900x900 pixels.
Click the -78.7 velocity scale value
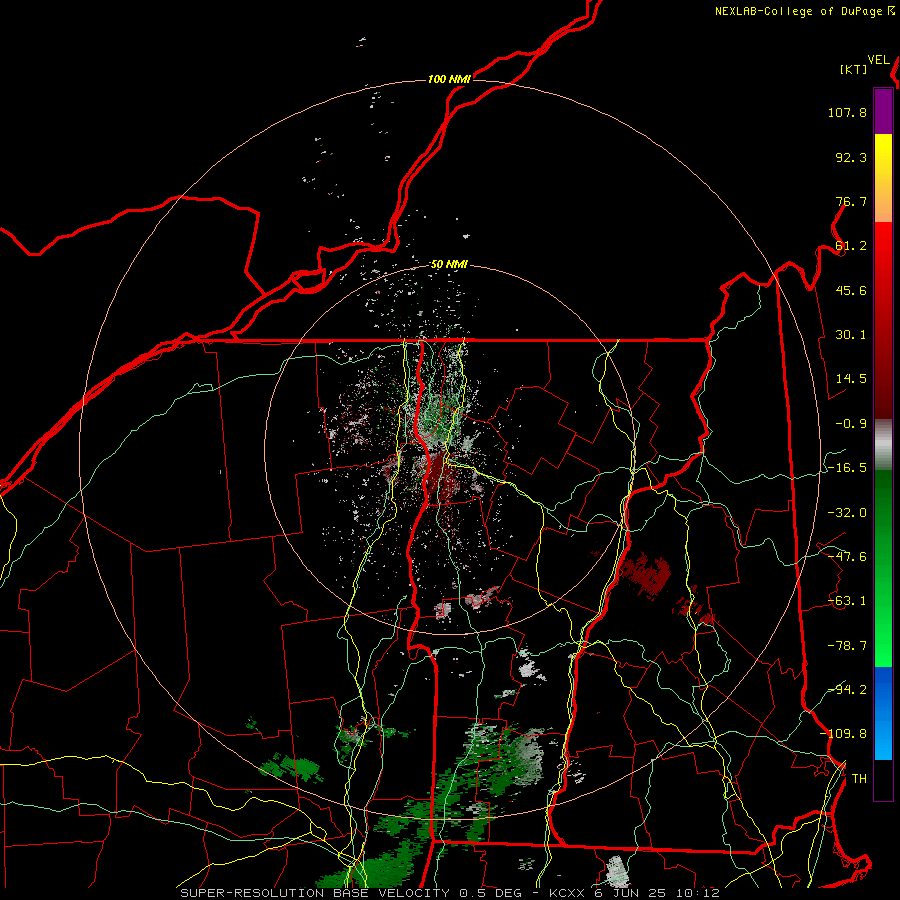847,646
